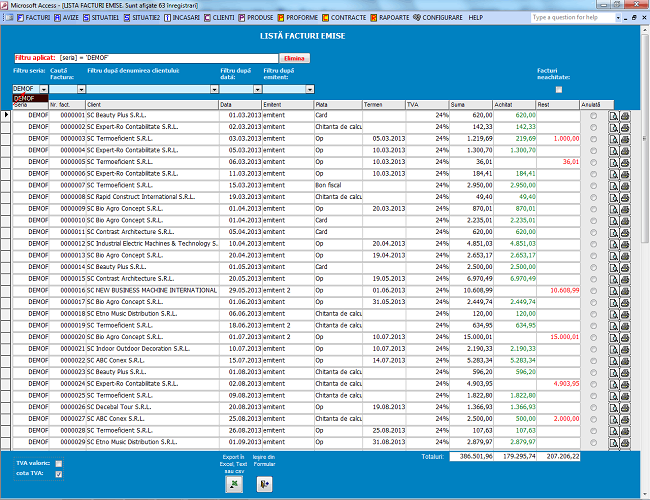This screenshot has width=650, height=500.
Task: Preview invoice 0000007 document icon
Action: pyautogui.click(x=614, y=186)
